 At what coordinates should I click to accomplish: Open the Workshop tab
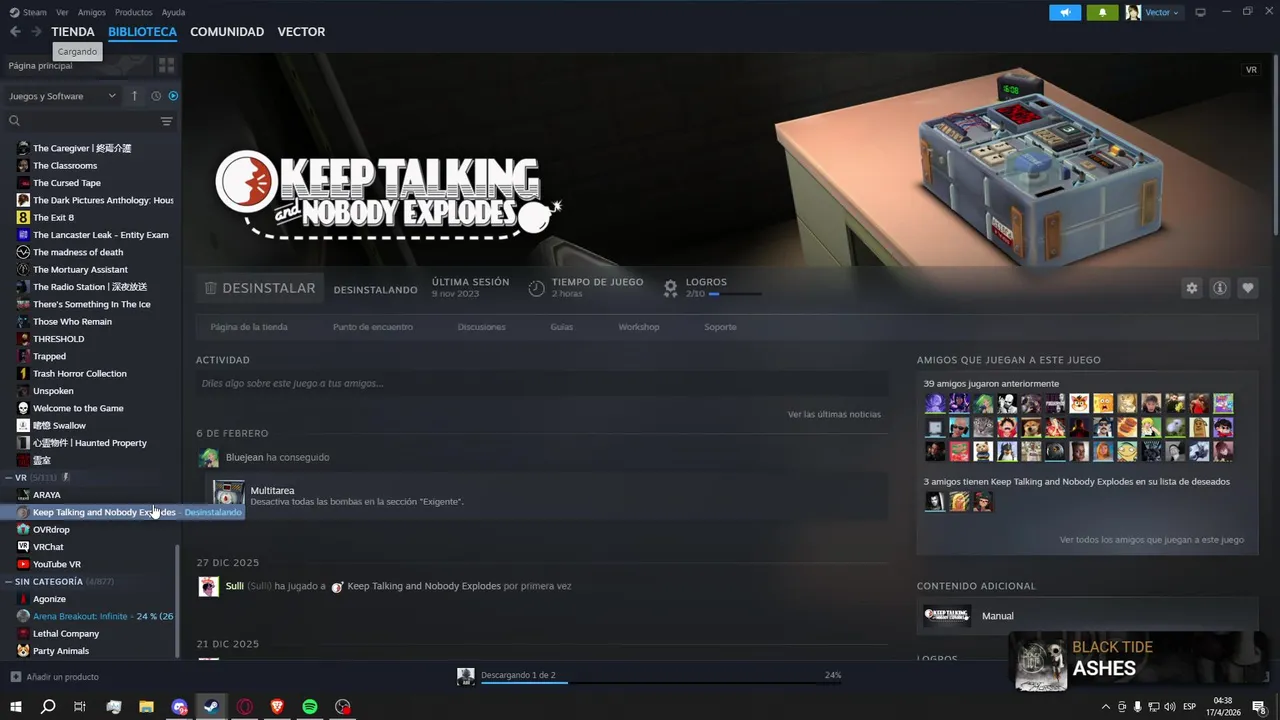coord(639,327)
